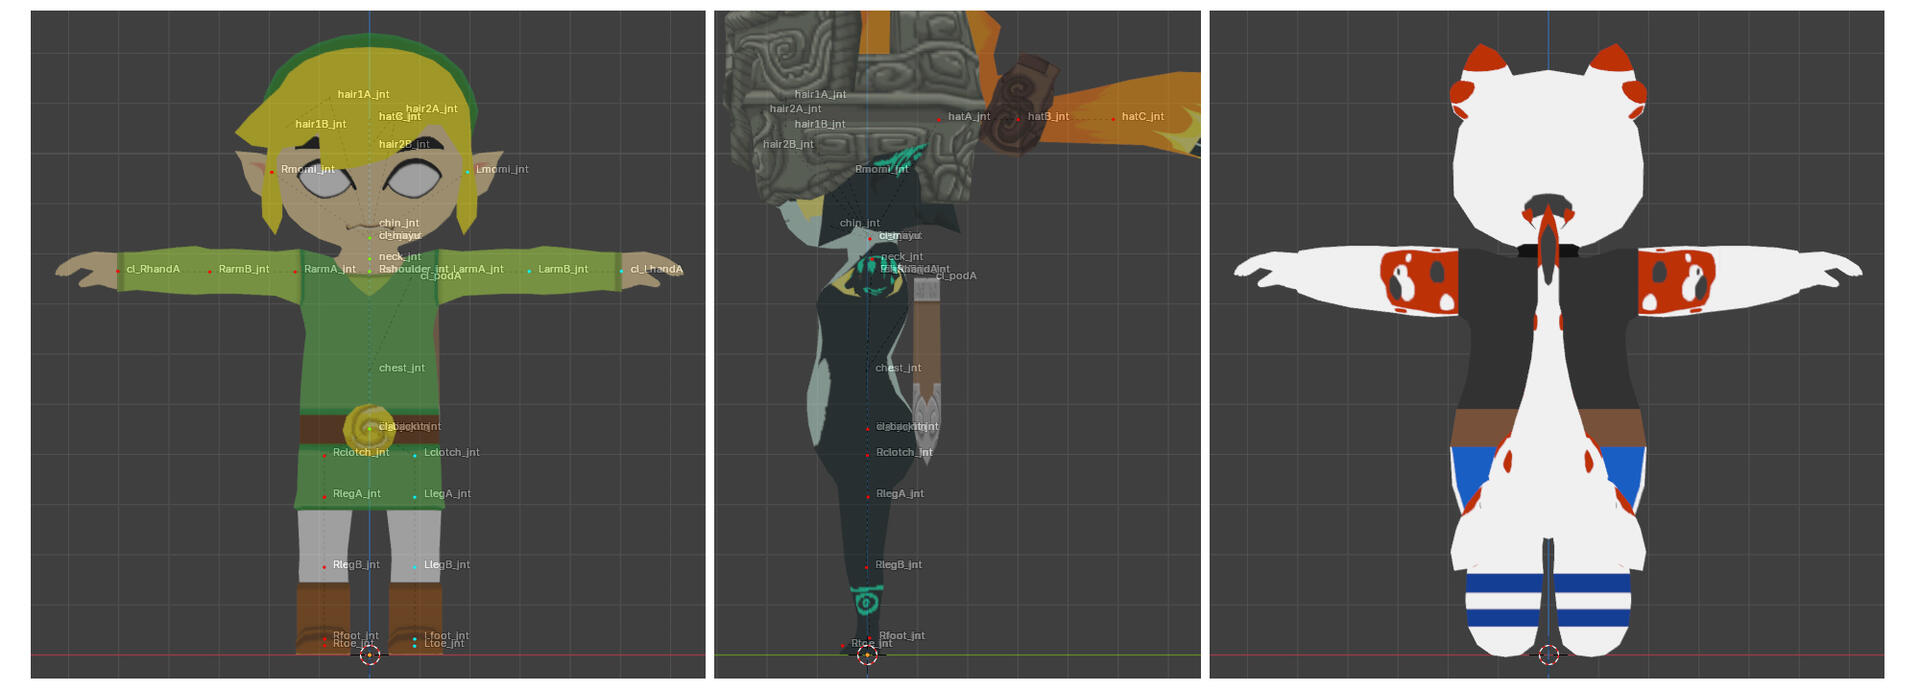Click the golden spiral belt buckle
Screen dimensions: 1920x691
coord(368,427)
